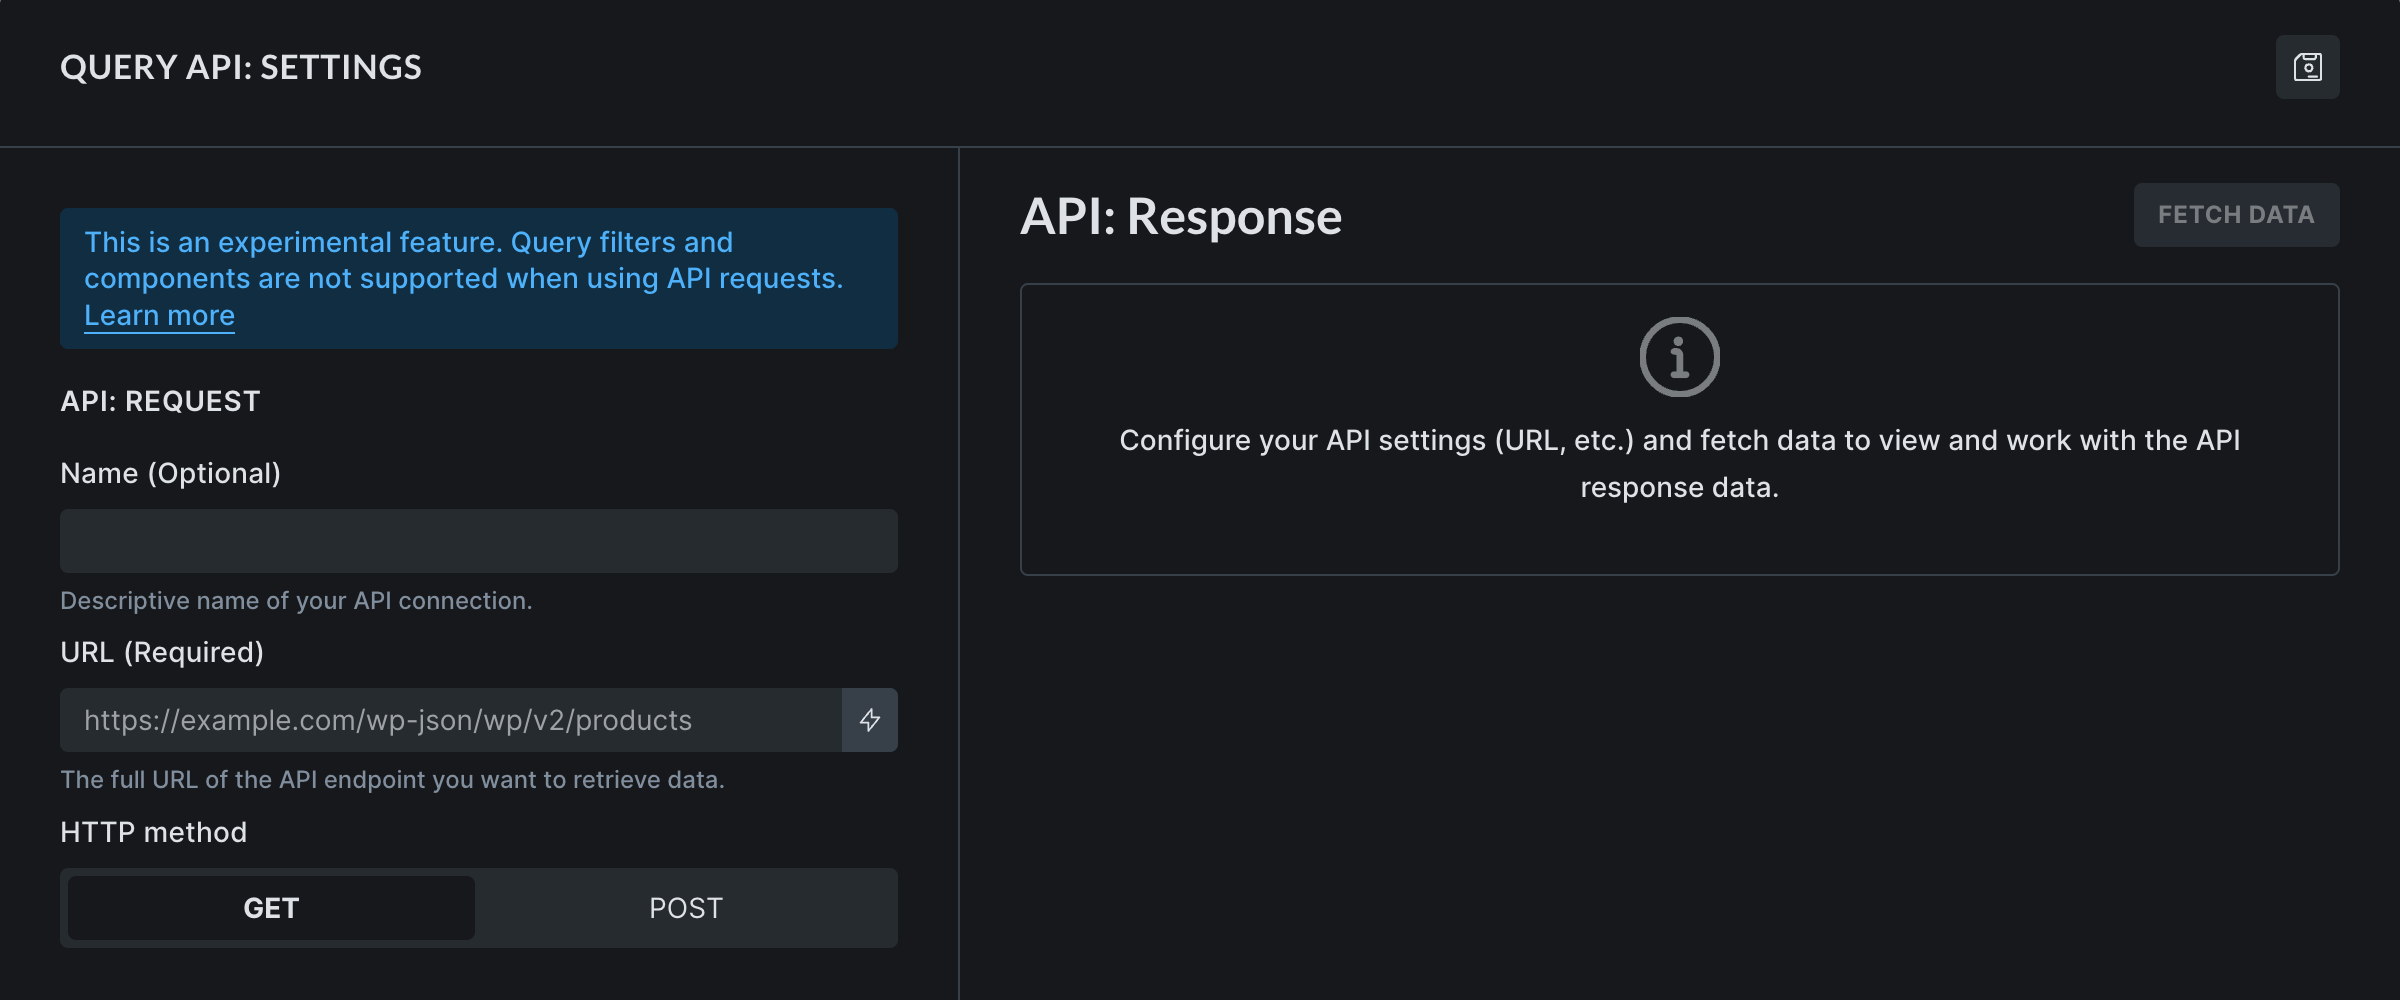Click the lightning dynamic data icon
This screenshot has height=1000, width=2400.
click(869, 720)
